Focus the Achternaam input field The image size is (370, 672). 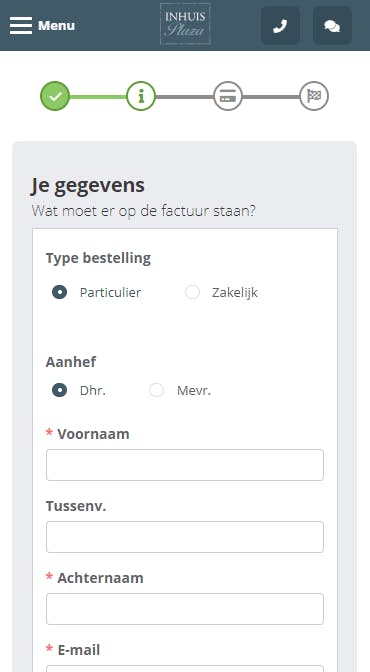pyautogui.click(x=185, y=609)
